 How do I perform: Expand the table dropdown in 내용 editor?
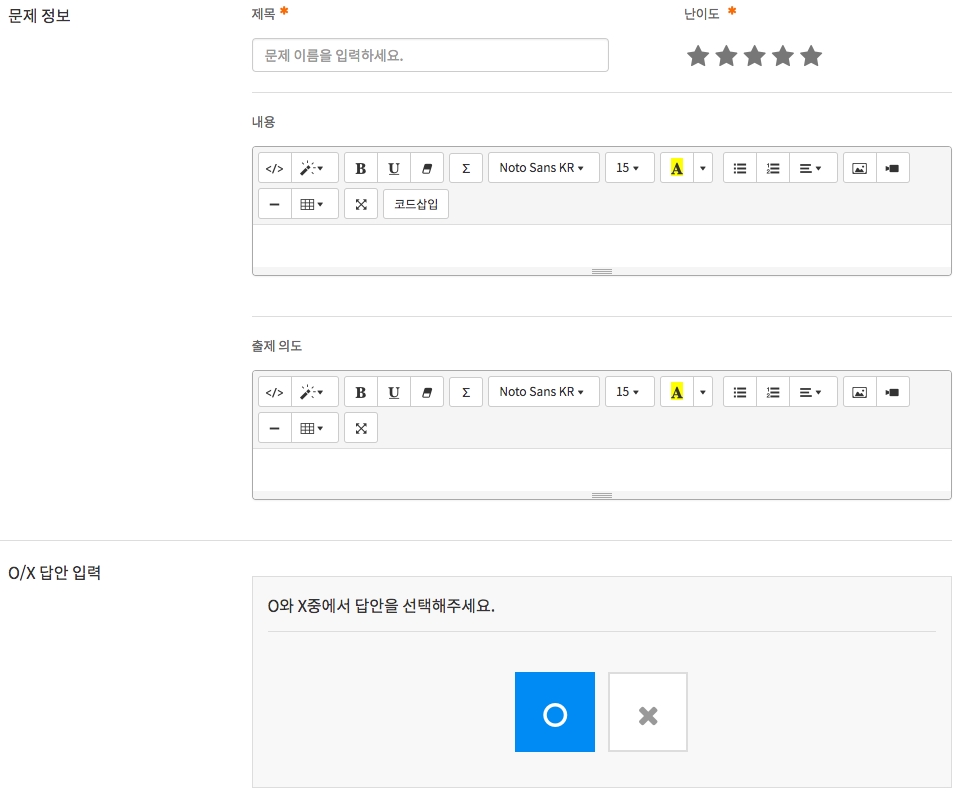(x=313, y=204)
